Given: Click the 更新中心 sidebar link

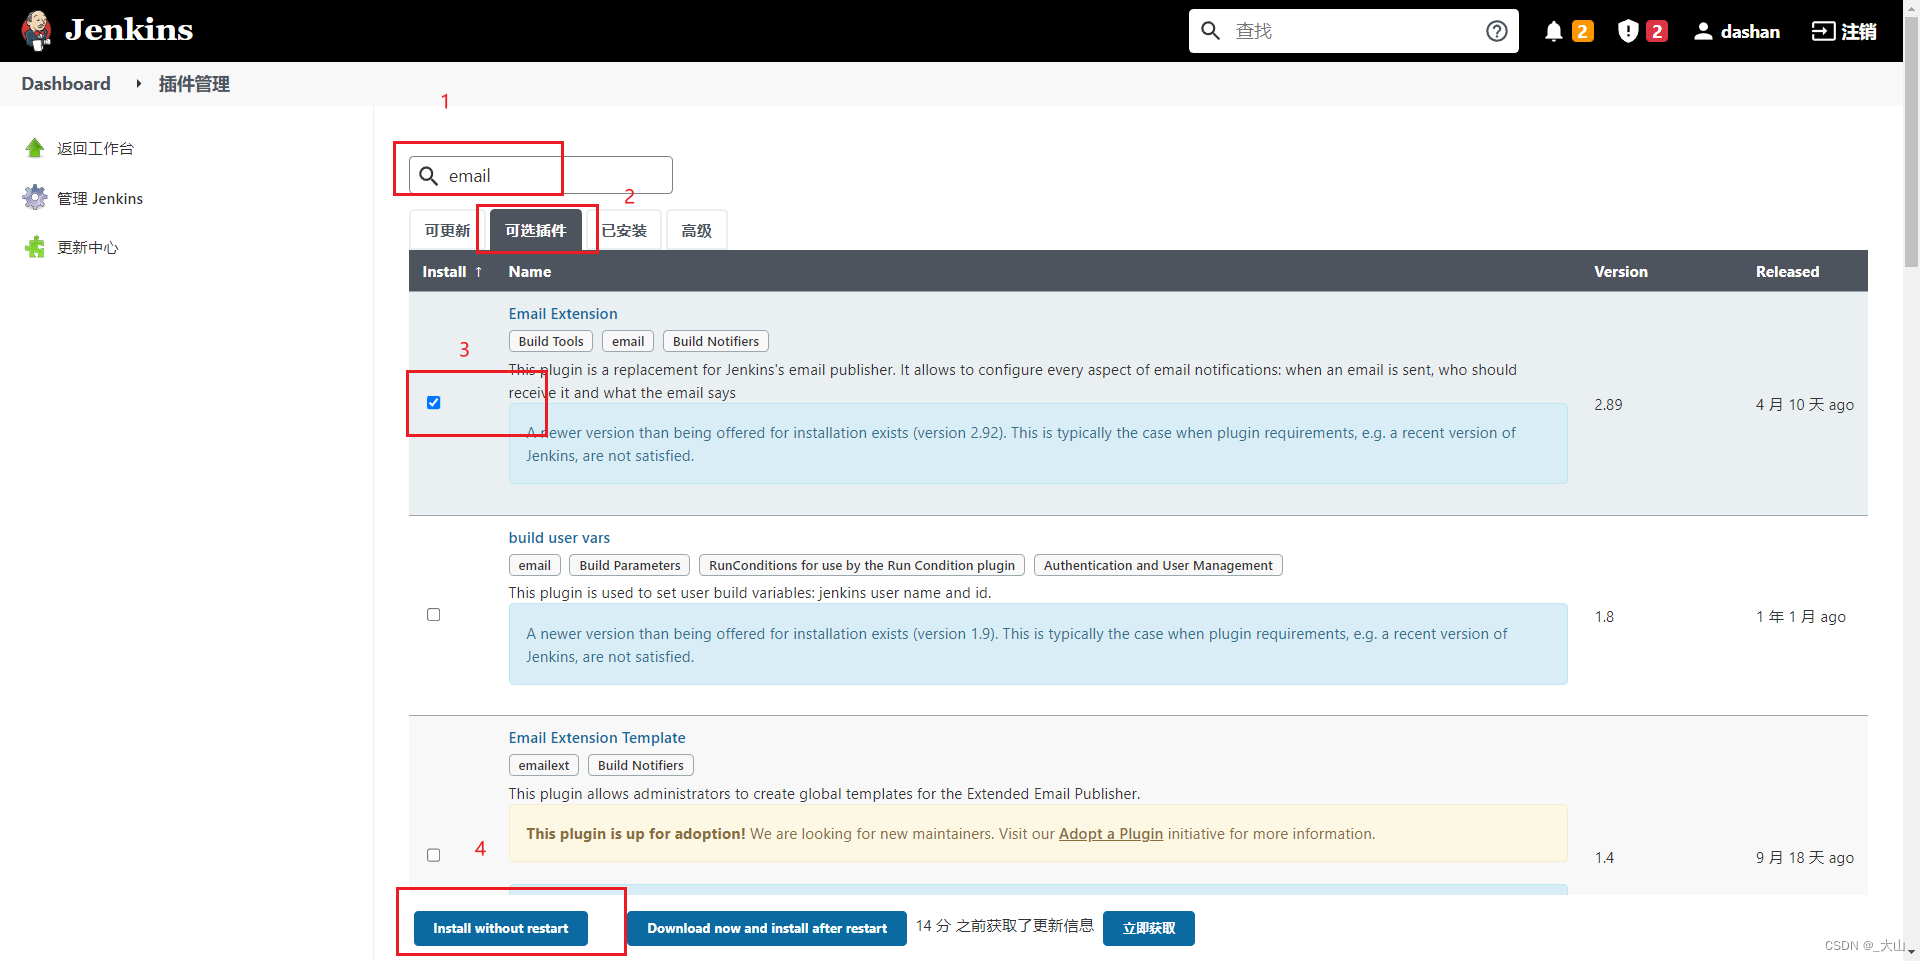Looking at the screenshot, I should [87, 247].
